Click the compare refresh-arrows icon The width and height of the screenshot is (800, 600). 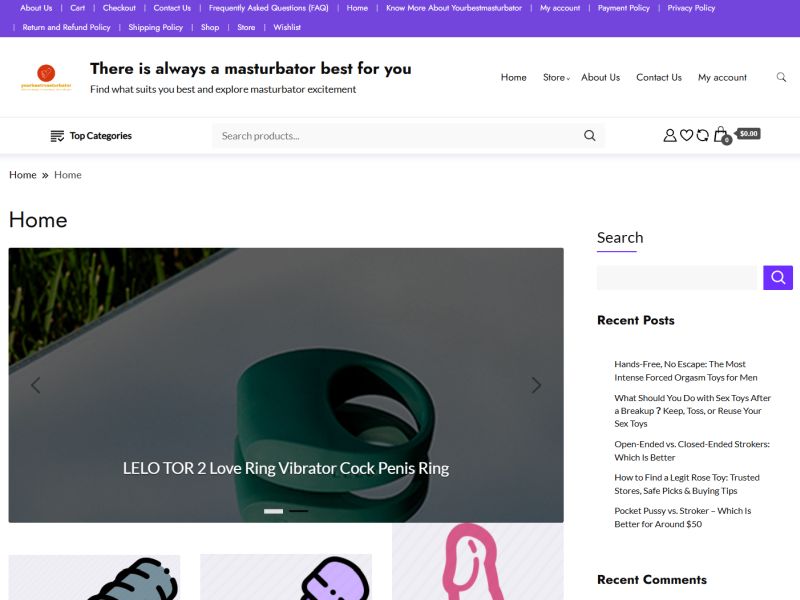click(703, 135)
